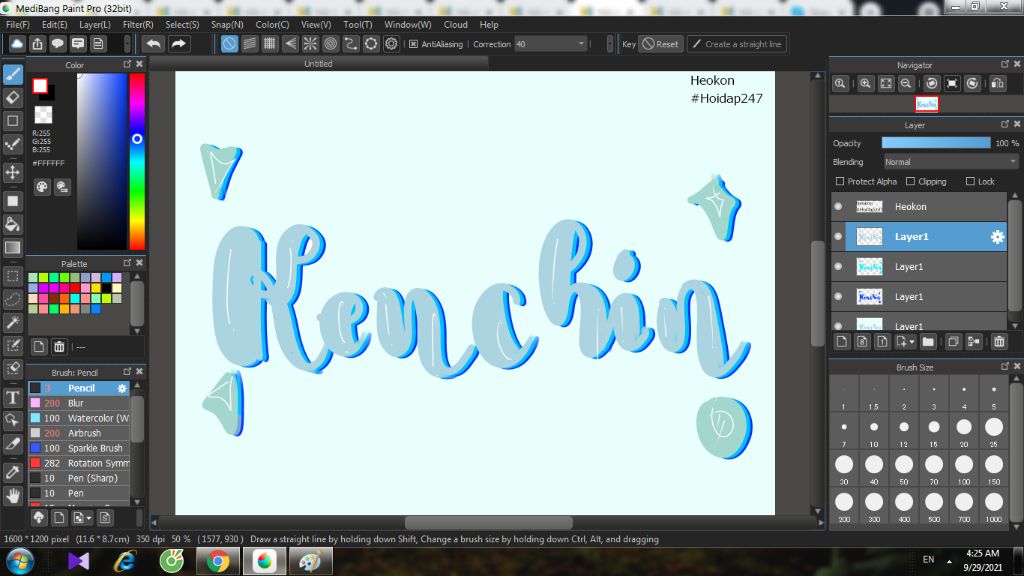This screenshot has width=1024, height=576.
Task: Select the Text tool
Action: pos(12,397)
